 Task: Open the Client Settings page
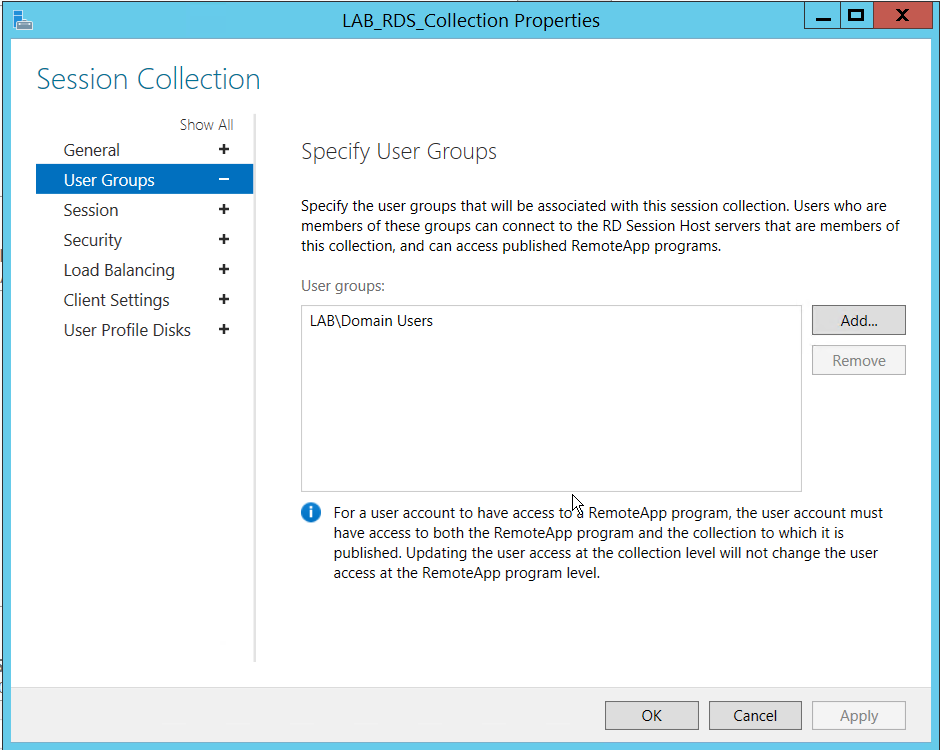click(x=117, y=300)
